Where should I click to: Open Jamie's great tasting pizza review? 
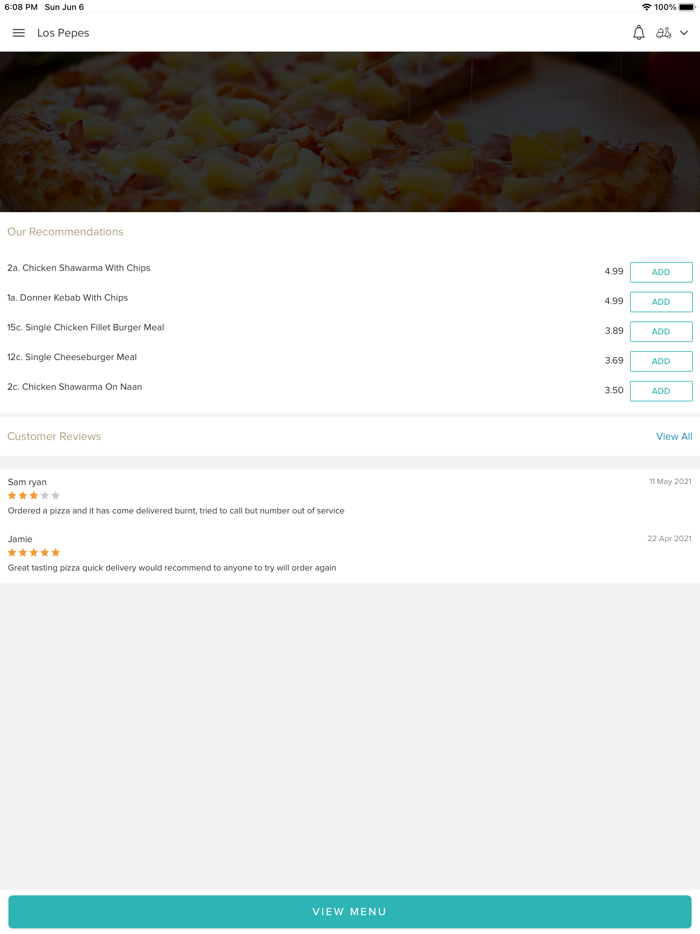click(172, 568)
